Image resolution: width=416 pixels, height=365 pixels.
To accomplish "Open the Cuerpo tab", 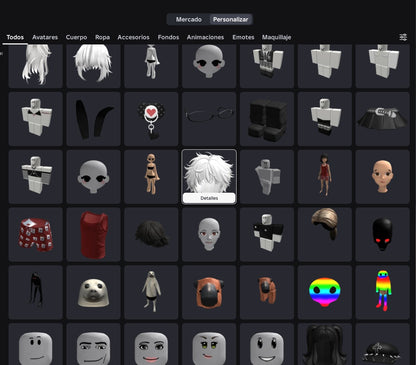I will 76,37.
